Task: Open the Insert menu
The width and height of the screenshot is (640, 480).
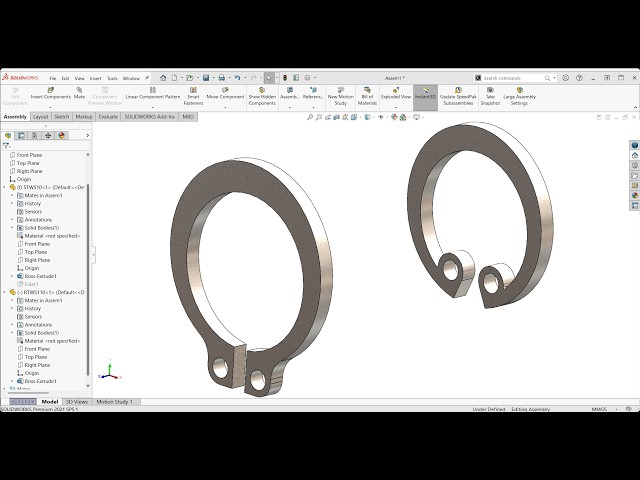Action: click(x=96, y=78)
